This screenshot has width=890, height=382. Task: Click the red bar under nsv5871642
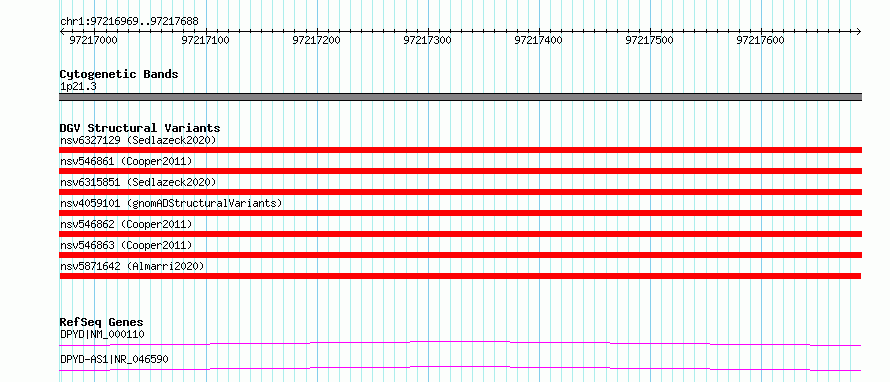460,276
